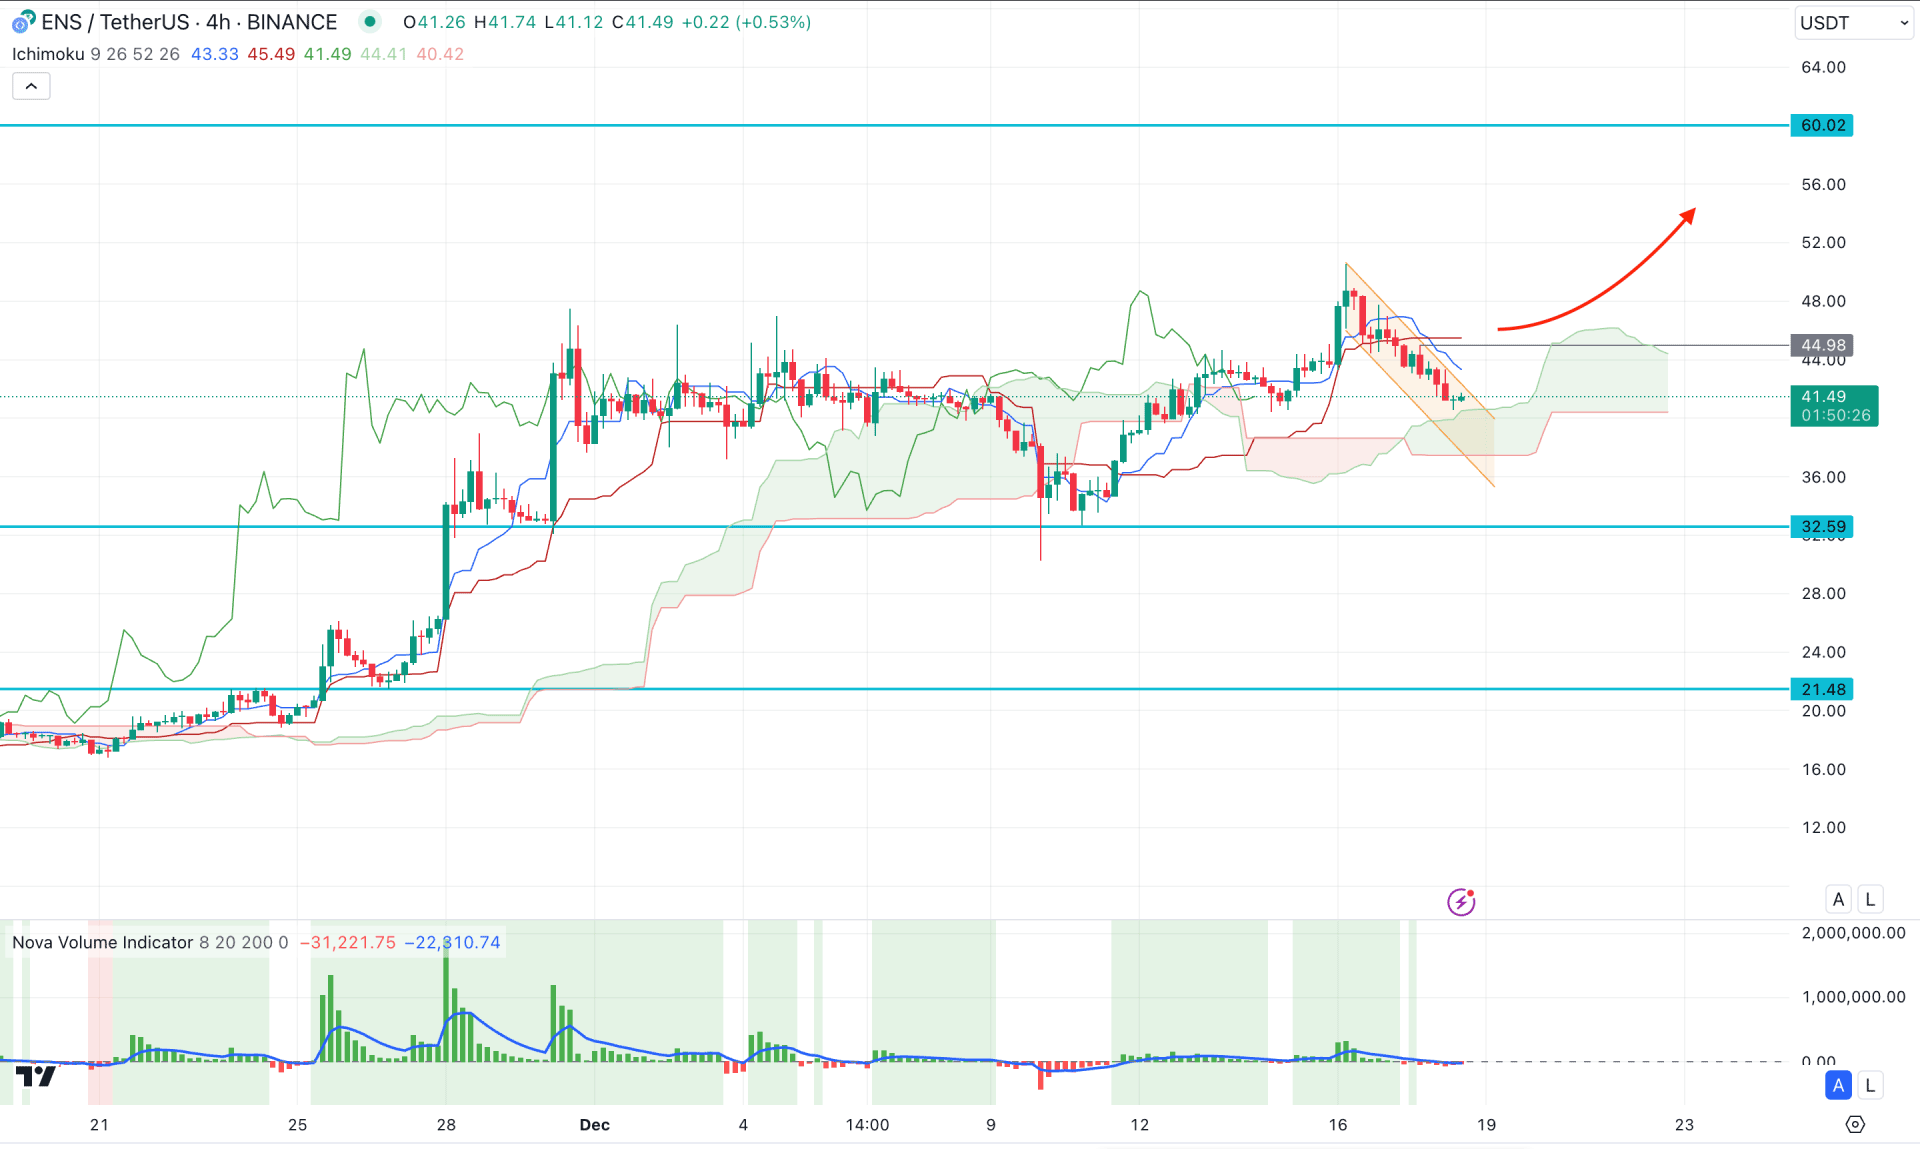Click the current price 41.49 label
Screen dimensions: 1920x1149
(x=1834, y=406)
